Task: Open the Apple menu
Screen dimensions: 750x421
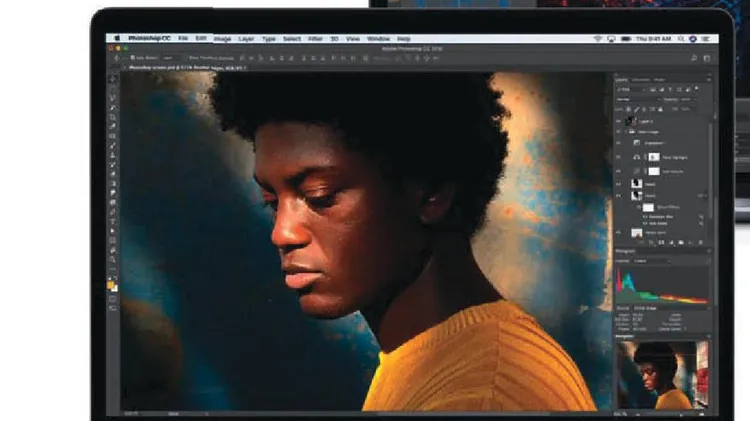Action: (x=117, y=38)
